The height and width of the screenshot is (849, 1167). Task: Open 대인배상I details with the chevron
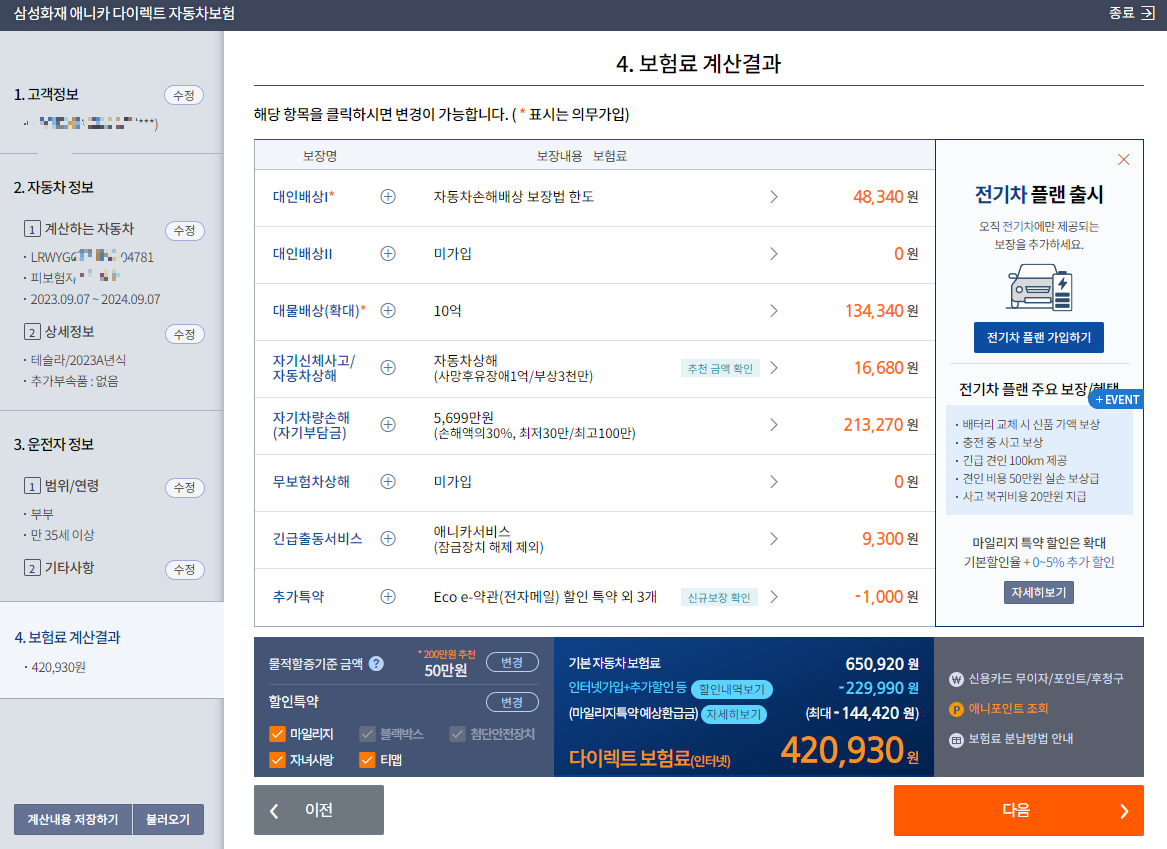click(774, 196)
